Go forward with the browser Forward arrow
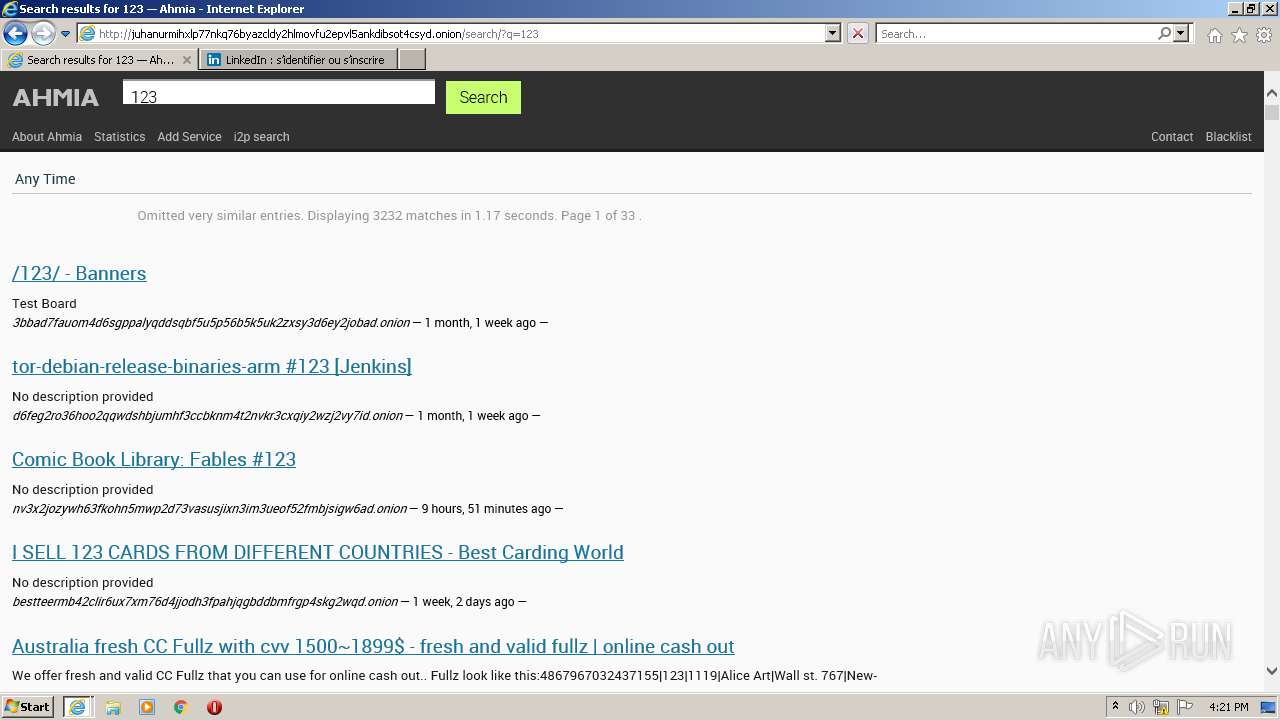 coord(42,33)
